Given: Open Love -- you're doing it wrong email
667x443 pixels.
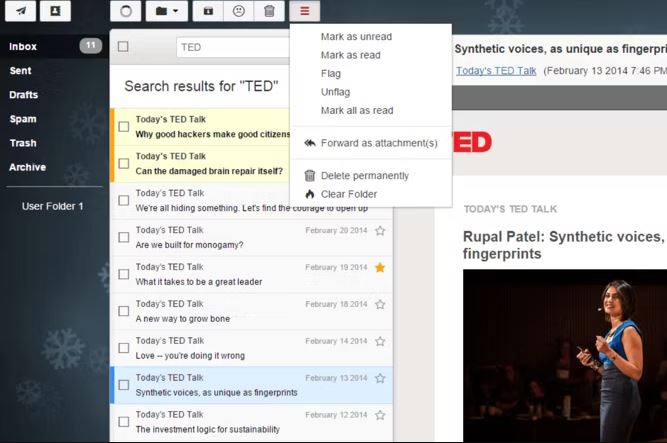Looking at the screenshot, I should pos(251,348).
